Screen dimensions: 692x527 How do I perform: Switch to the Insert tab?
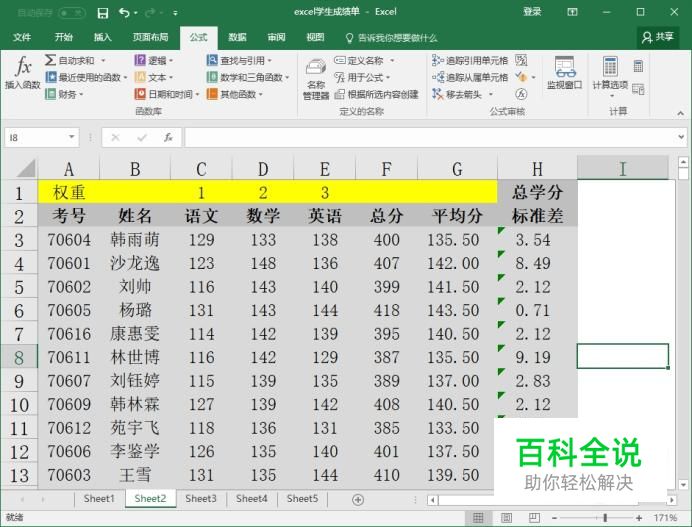click(102, 38)
